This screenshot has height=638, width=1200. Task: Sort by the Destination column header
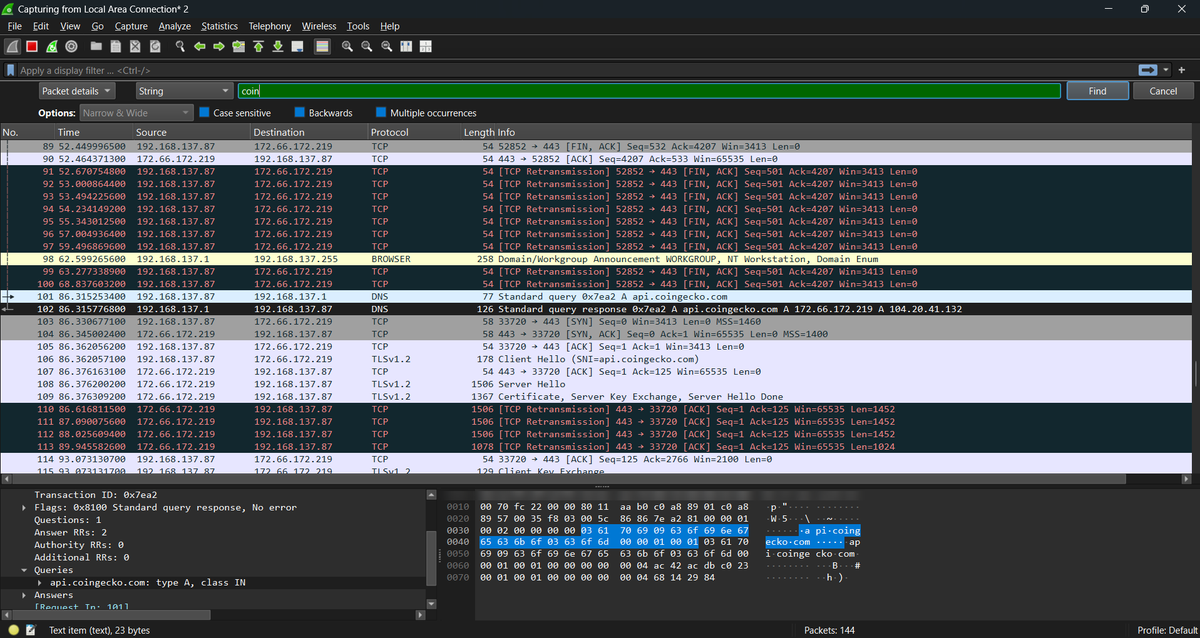click(308, 132)
